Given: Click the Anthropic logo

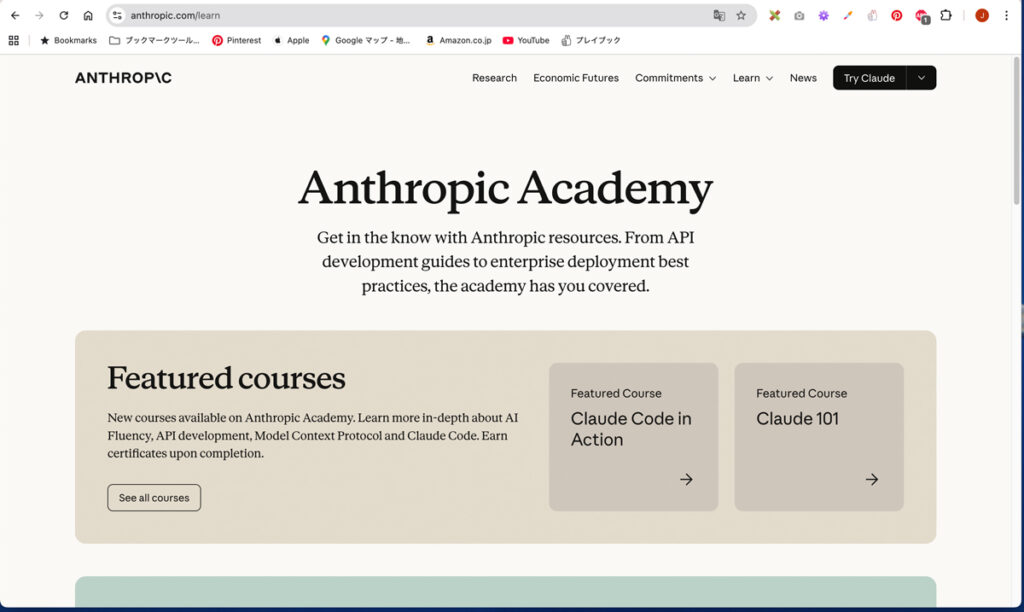Looking at the screenshot, I should (x=123, y=78).
